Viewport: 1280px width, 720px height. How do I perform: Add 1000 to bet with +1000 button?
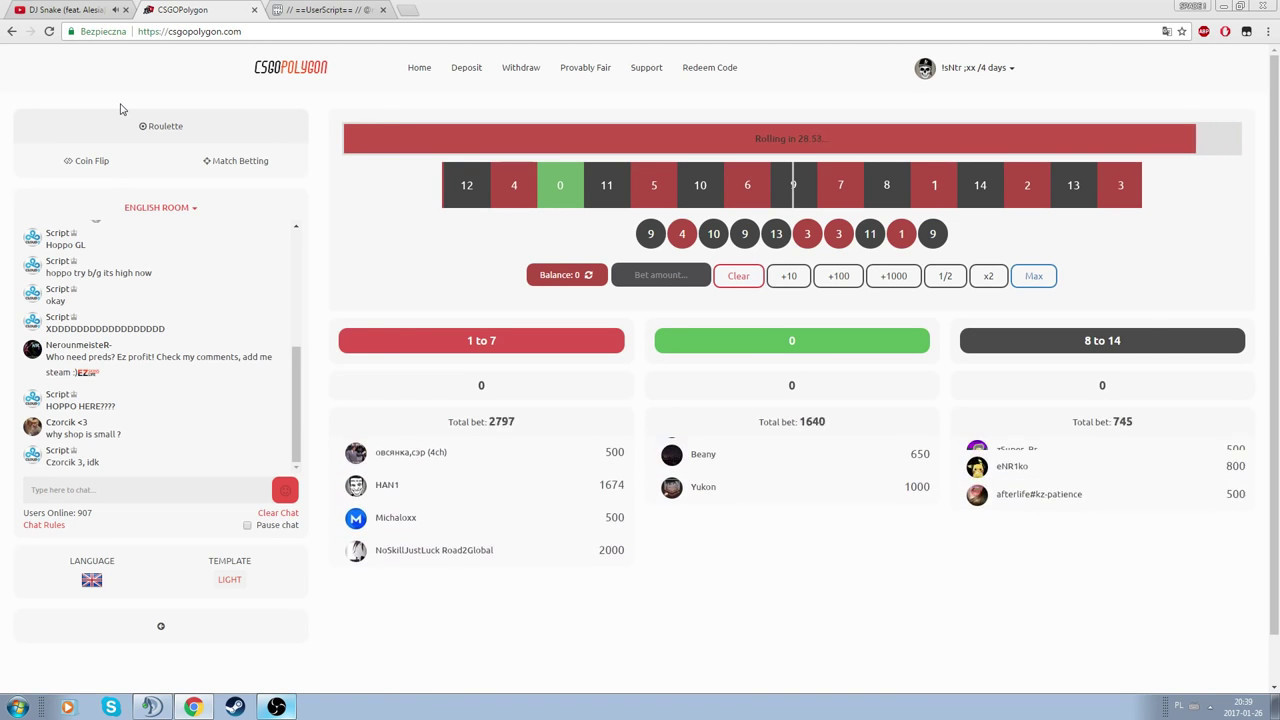click(894, 276)
